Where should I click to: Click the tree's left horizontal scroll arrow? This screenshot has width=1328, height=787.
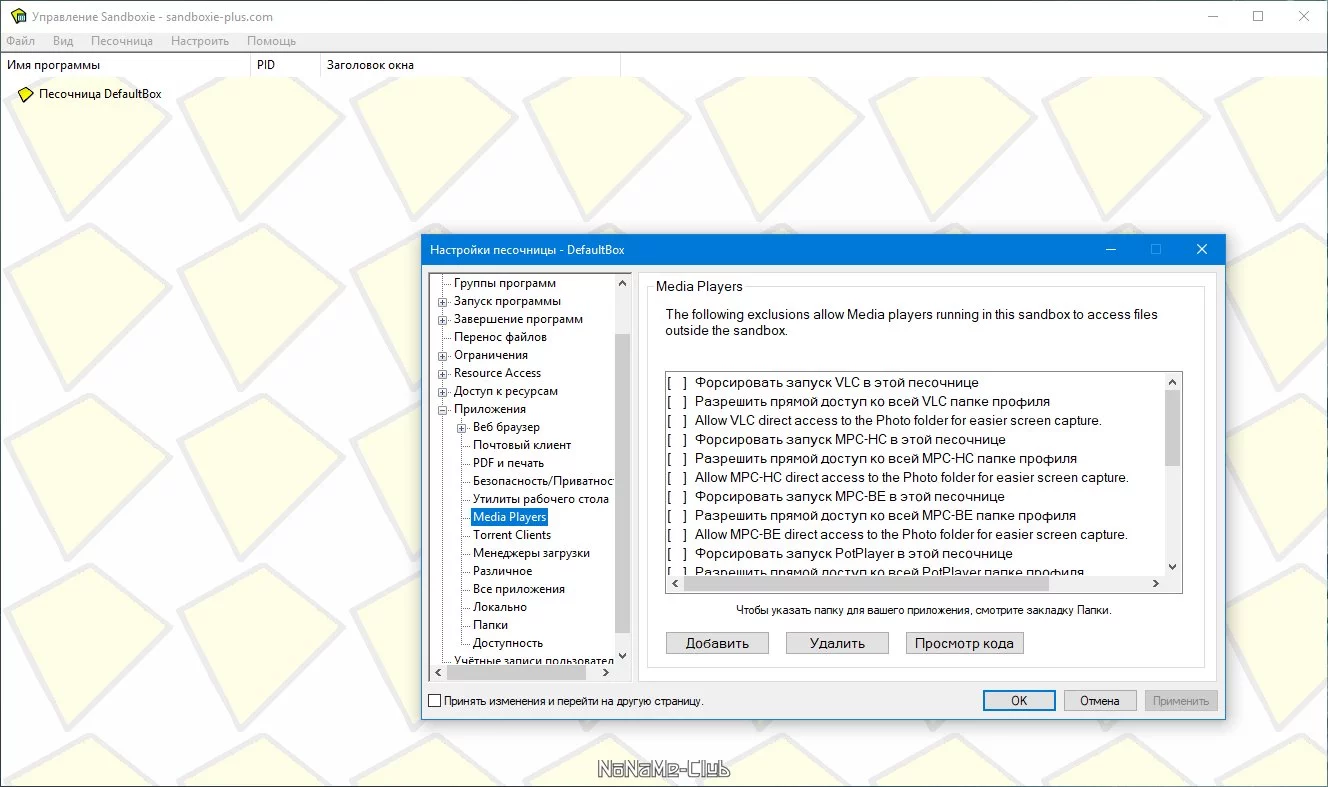click(438, 673)
